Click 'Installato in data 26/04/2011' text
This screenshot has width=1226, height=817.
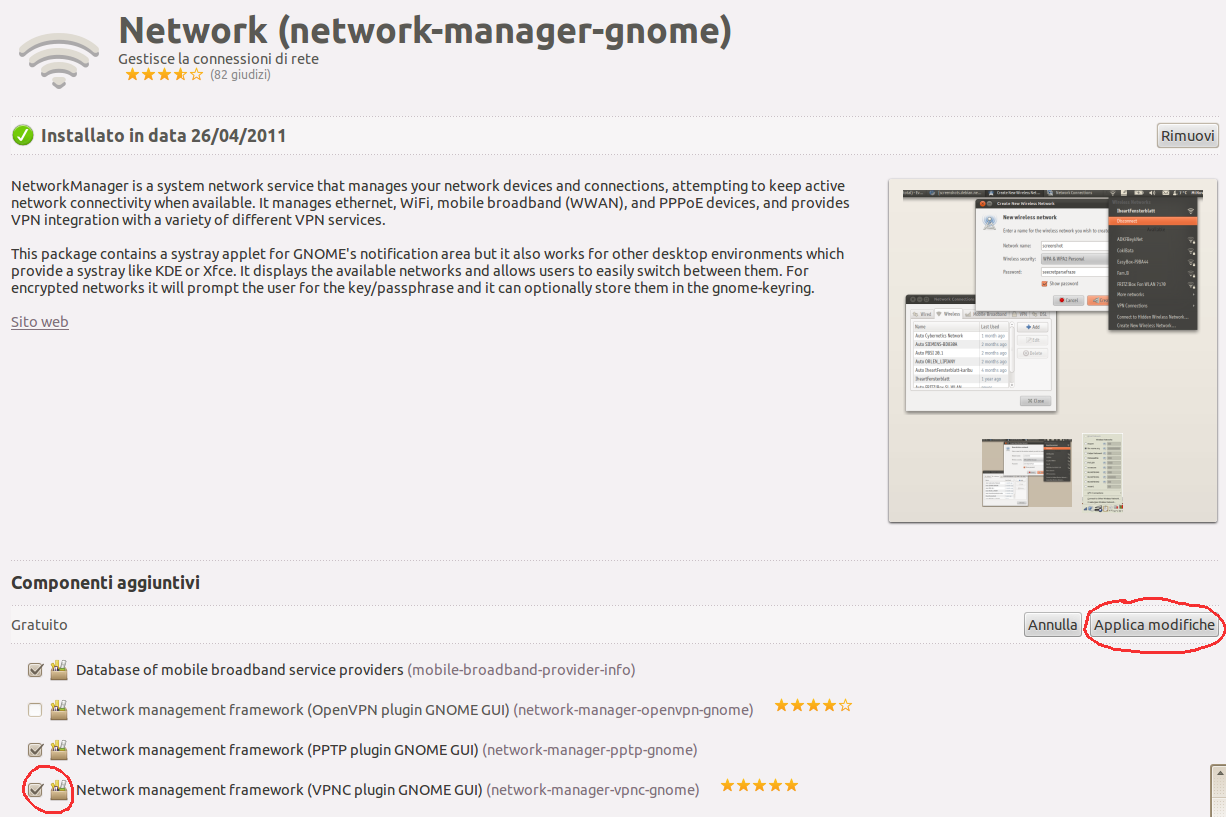coord(163,136)
